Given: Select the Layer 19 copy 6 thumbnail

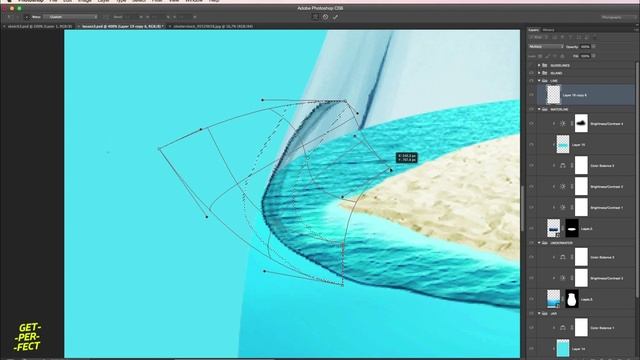Looking at the screenshot, I should click(x=553, y=95).
